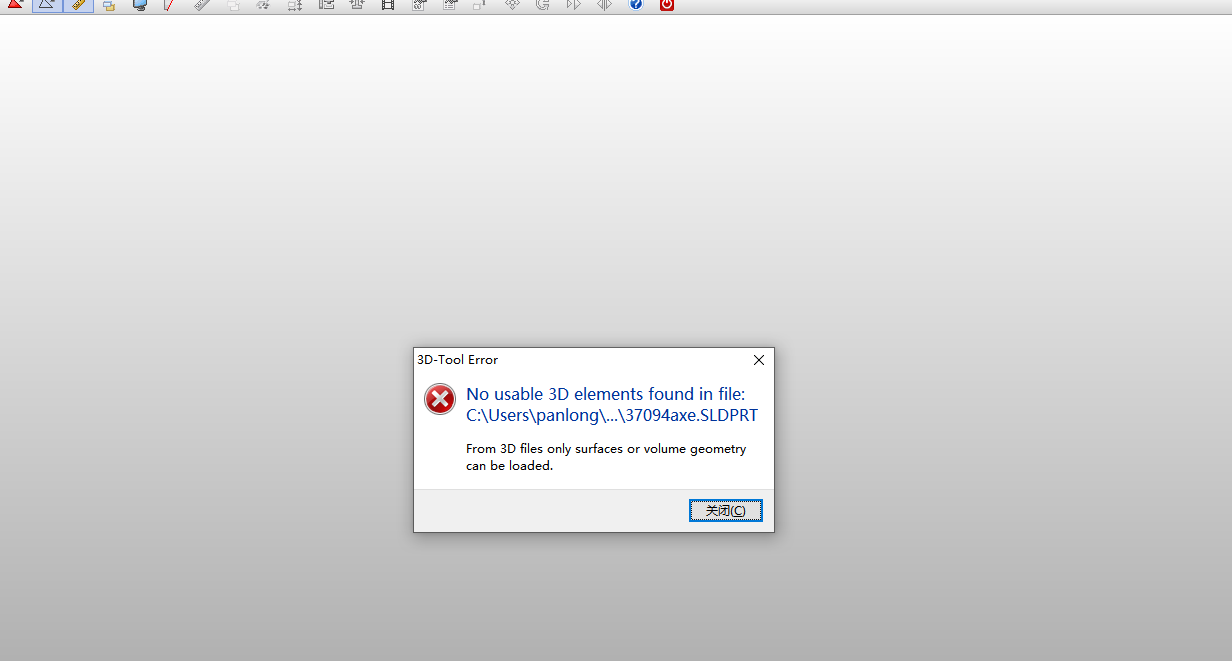Click the gray circular rotate arrow icon
The image size is (1232, 661).
point(542,5)
